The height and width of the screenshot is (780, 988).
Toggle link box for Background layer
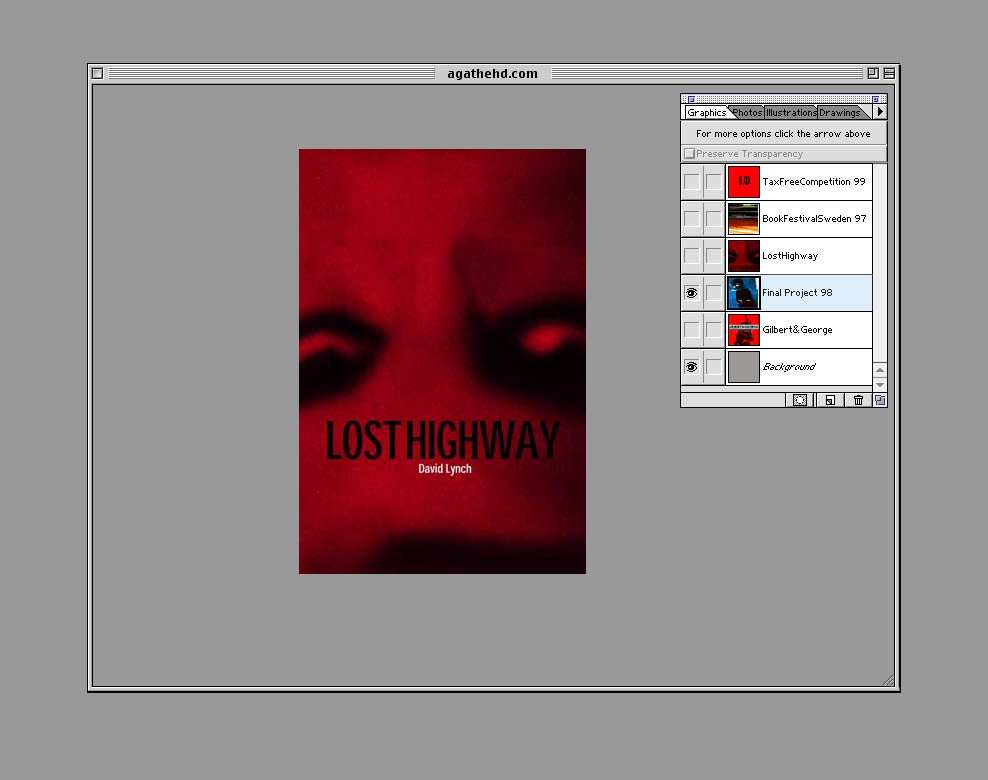713,367
